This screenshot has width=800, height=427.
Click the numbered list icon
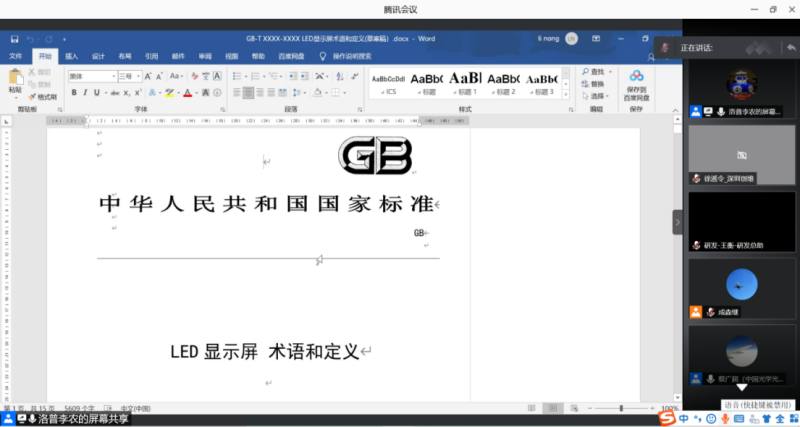(x=255, y=76)
